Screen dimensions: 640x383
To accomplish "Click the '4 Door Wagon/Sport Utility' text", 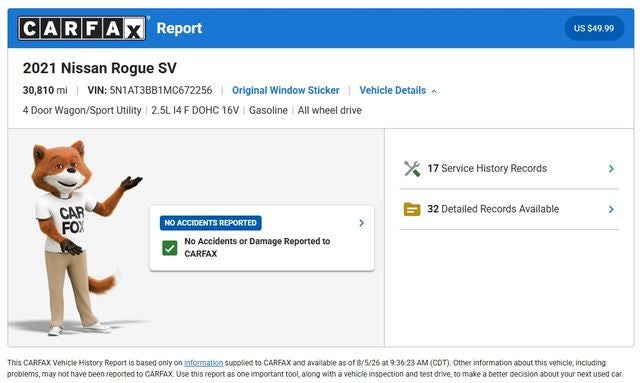I will pyautogui.click(x=82, y=110).
